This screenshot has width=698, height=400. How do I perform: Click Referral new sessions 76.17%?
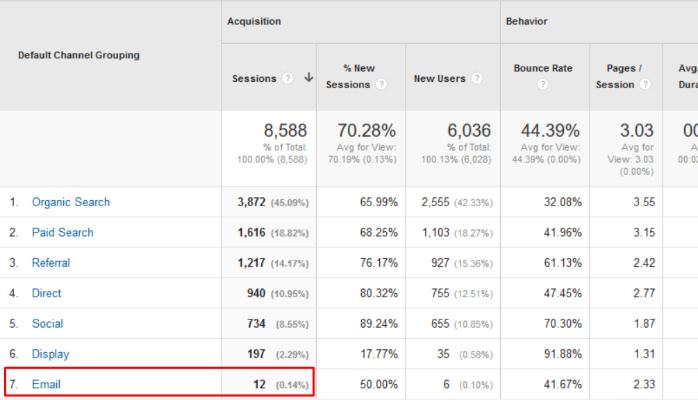point(379,263)
